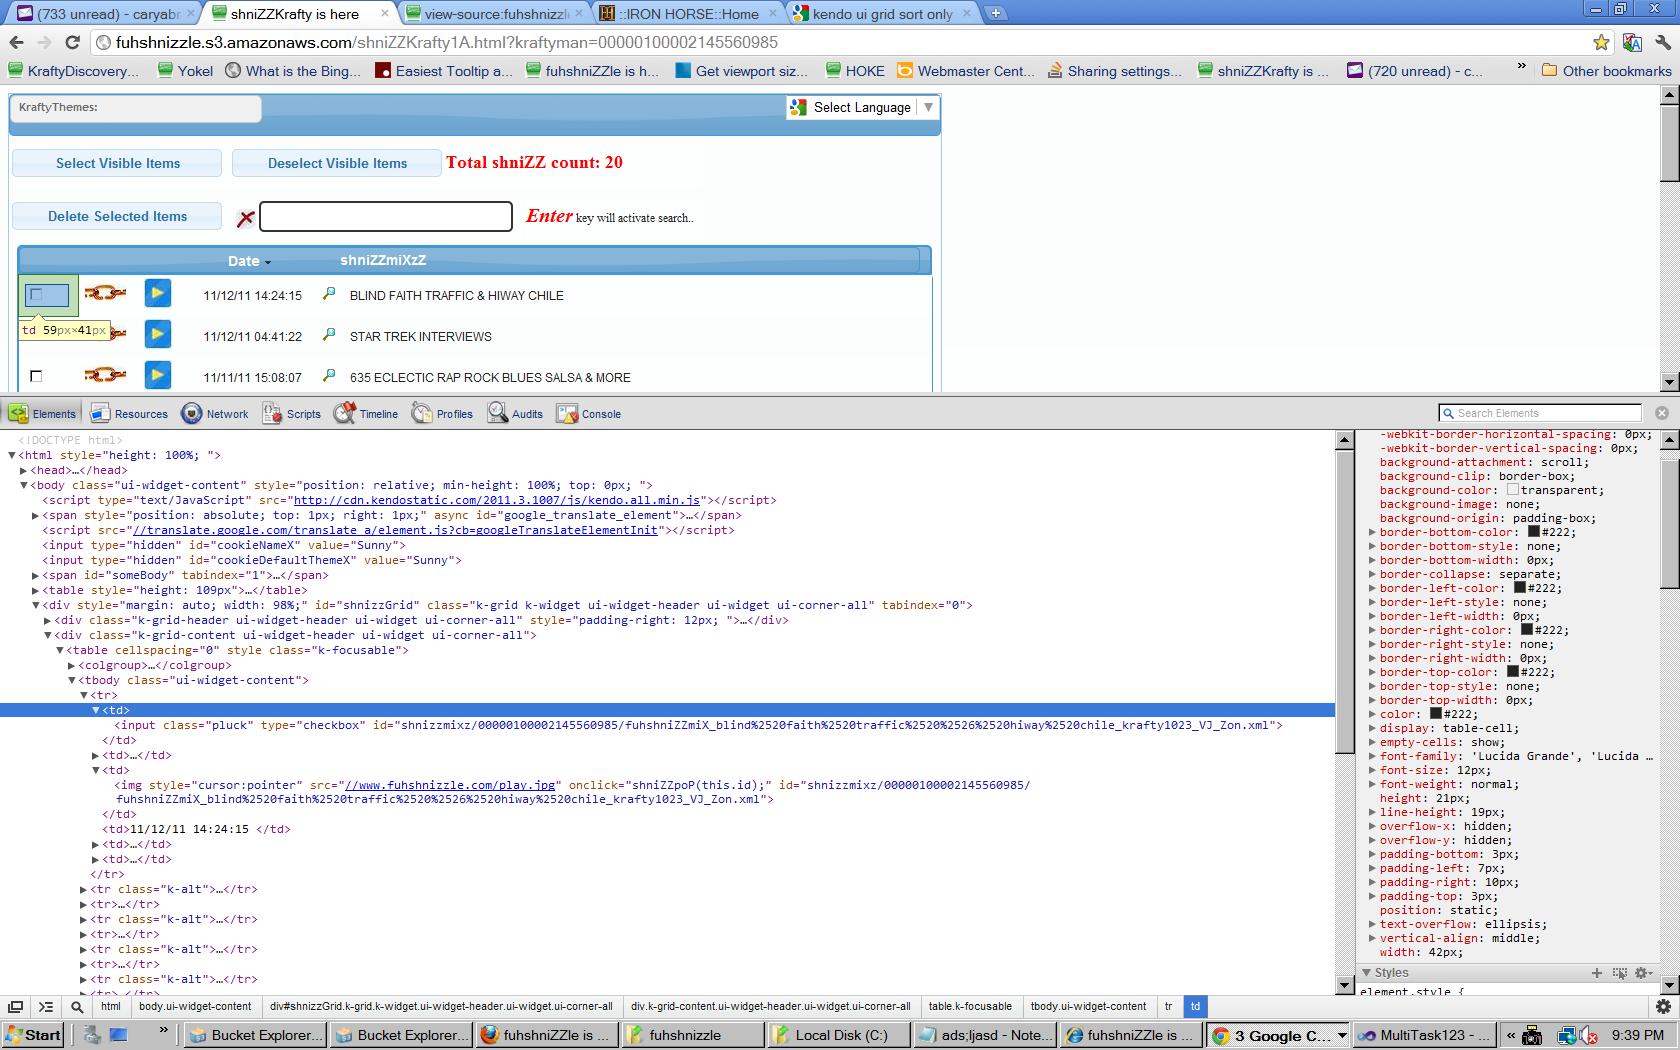
Task: Click the shniZZ search text box
Action: [386, 216]
